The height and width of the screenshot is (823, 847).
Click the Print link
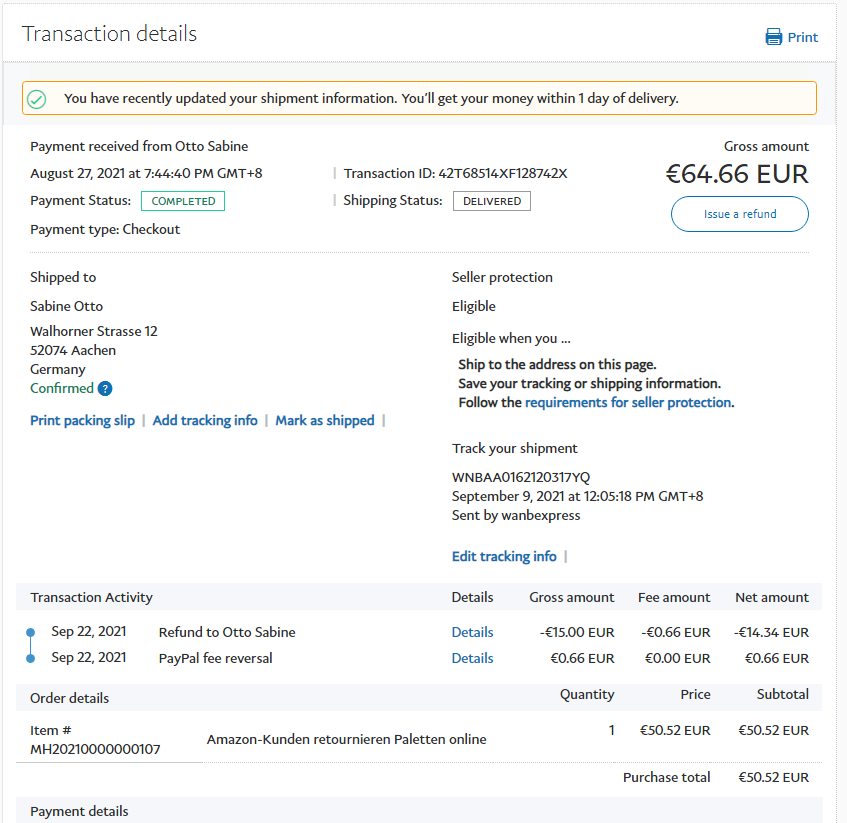802,37
